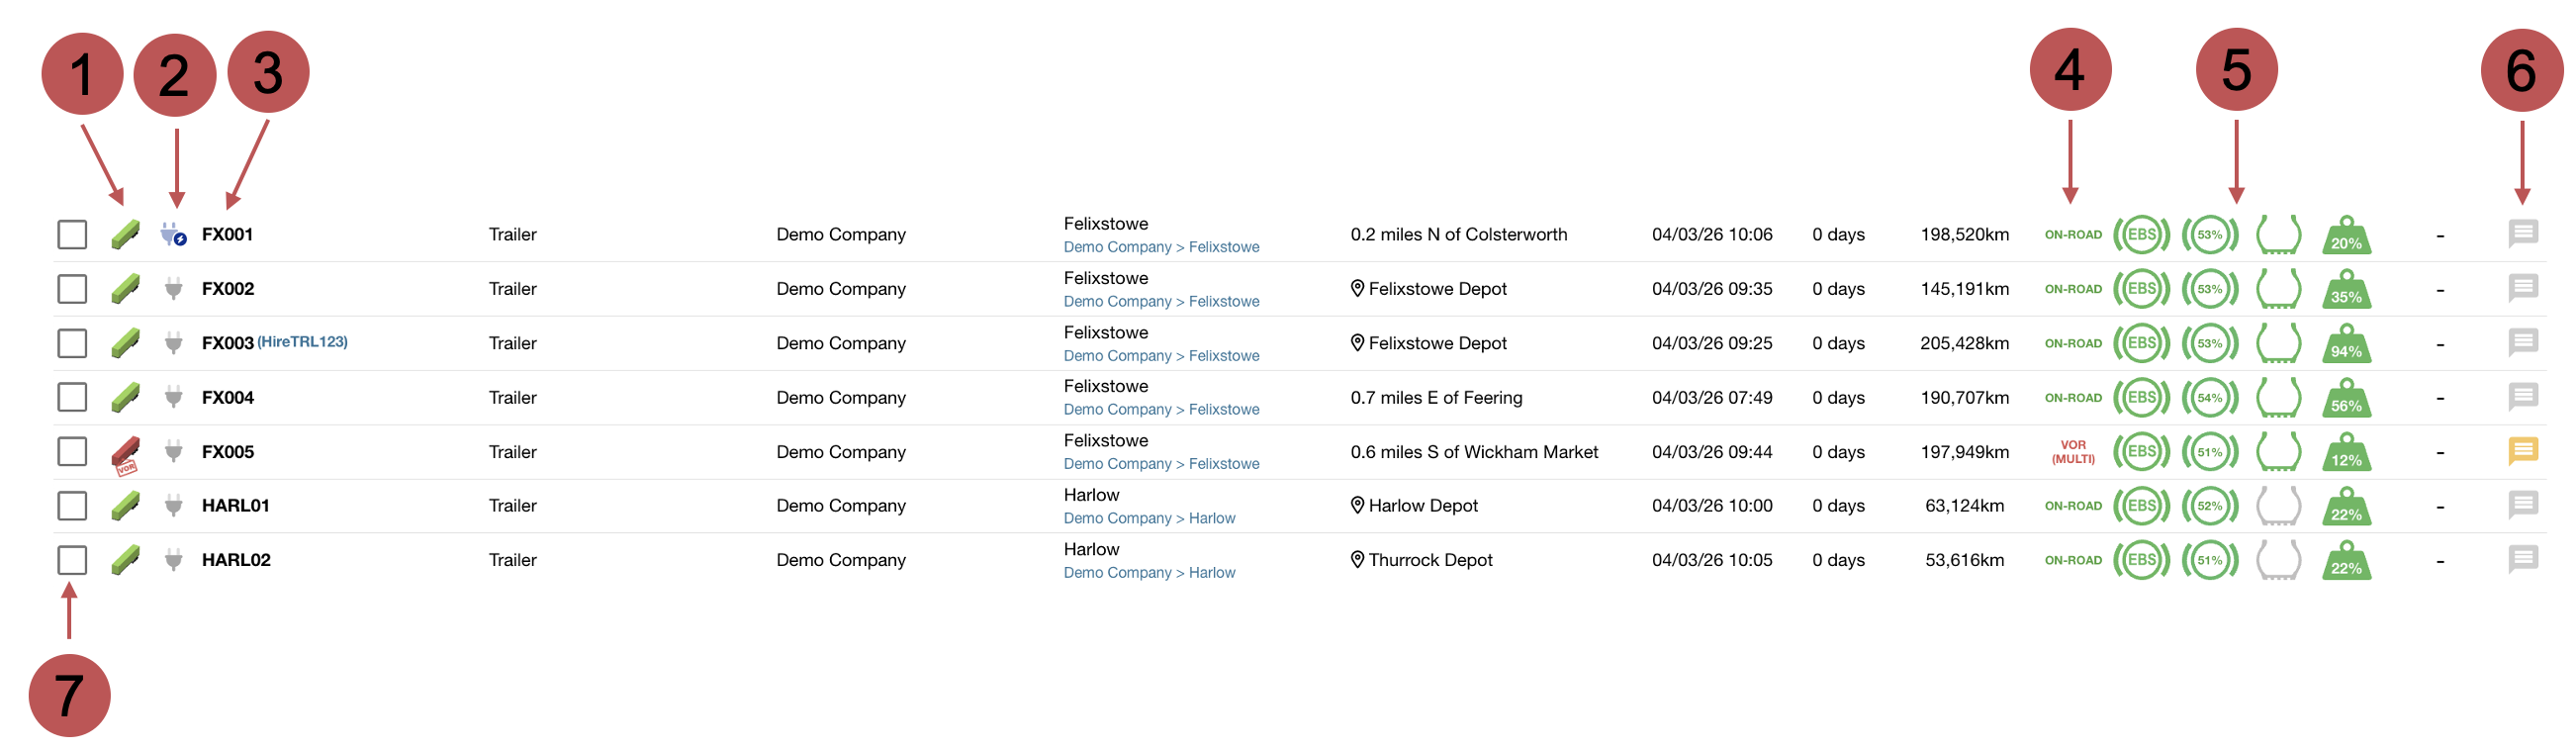Click the tyre pressure icon for HARL01
The height and width of the screenshot is (750, 2576).
point(2278,506)
